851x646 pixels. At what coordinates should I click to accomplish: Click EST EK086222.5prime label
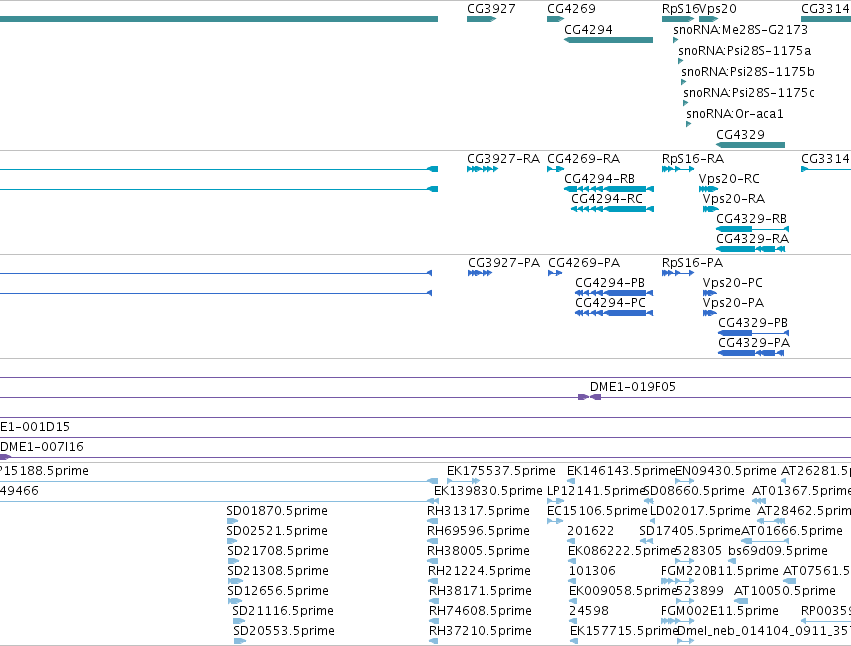coord(622,551)
